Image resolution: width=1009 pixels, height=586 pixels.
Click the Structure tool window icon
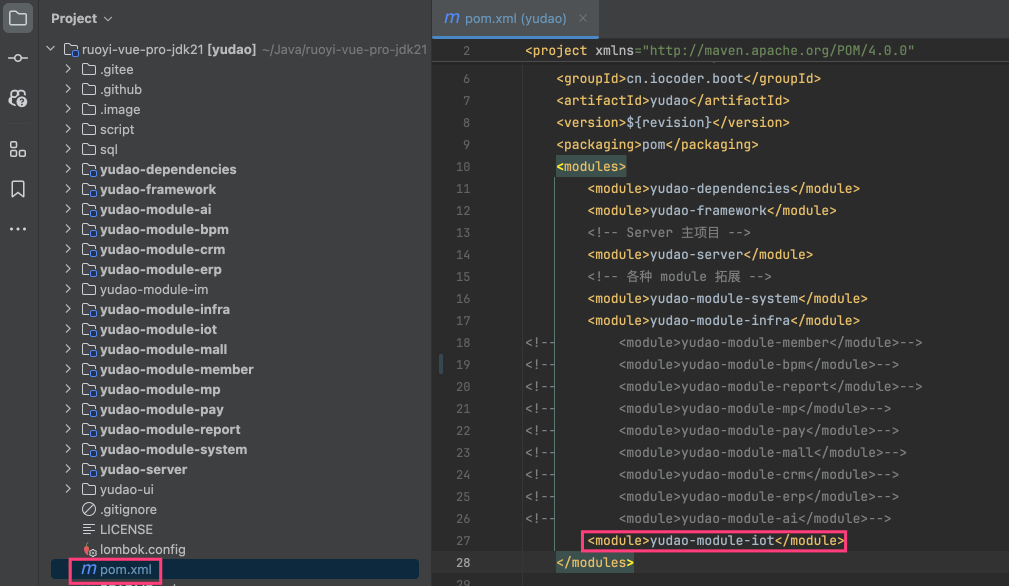[x=18, y=149]
